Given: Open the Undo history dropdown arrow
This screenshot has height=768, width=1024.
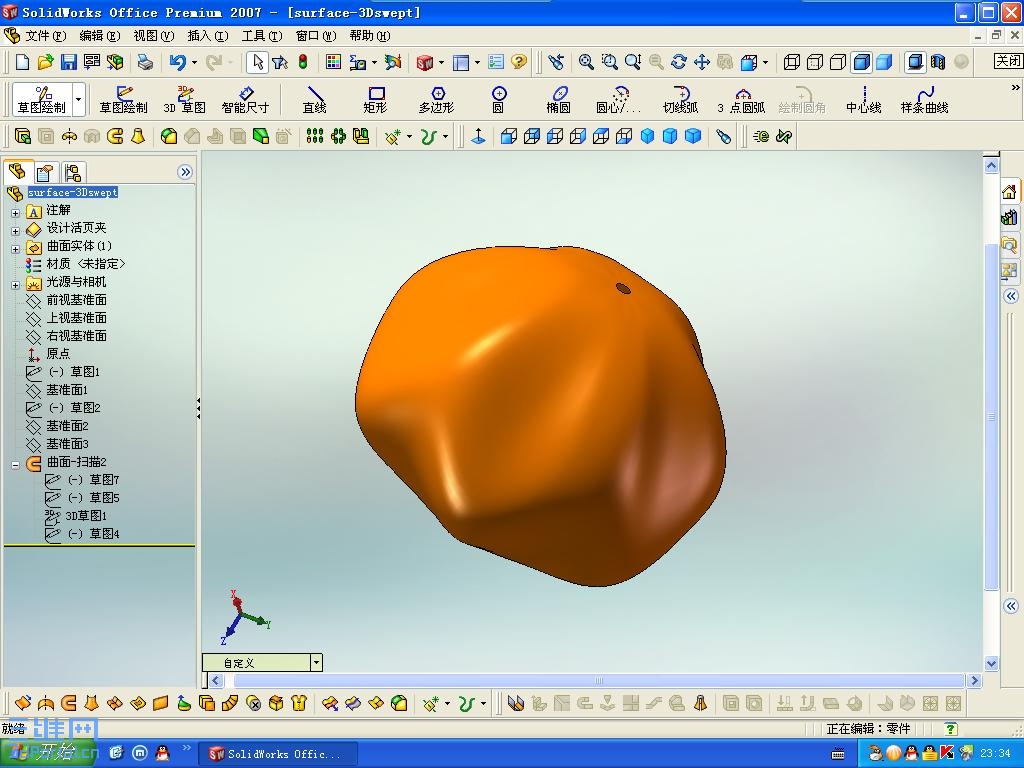Looking at the screenshot, I should click(194, 62).
